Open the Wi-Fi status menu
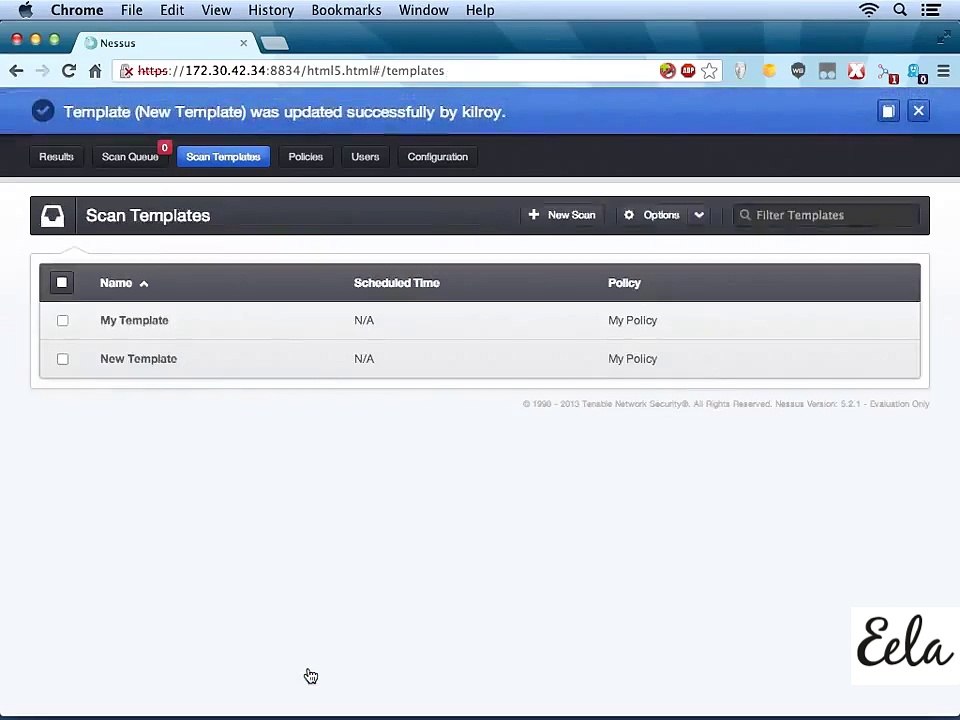960x720 pixels. (869, 10)
